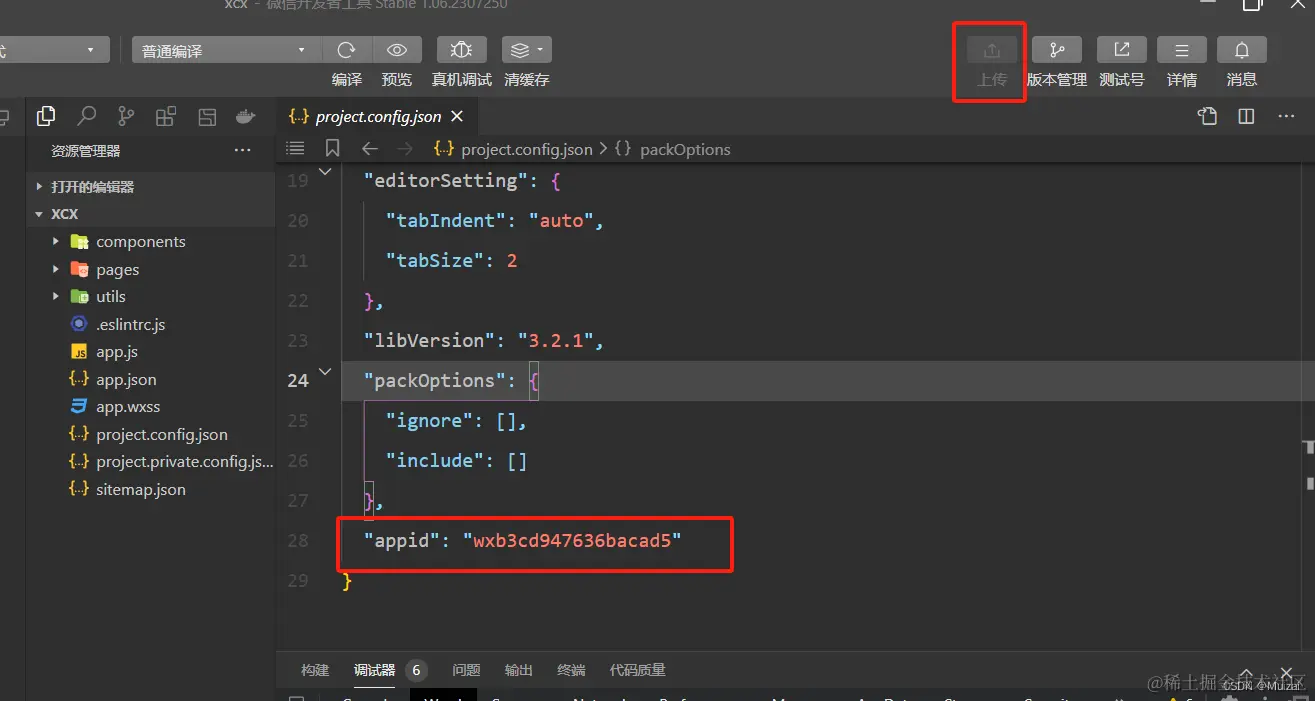Click the "include" key text

tap(435, 461)
